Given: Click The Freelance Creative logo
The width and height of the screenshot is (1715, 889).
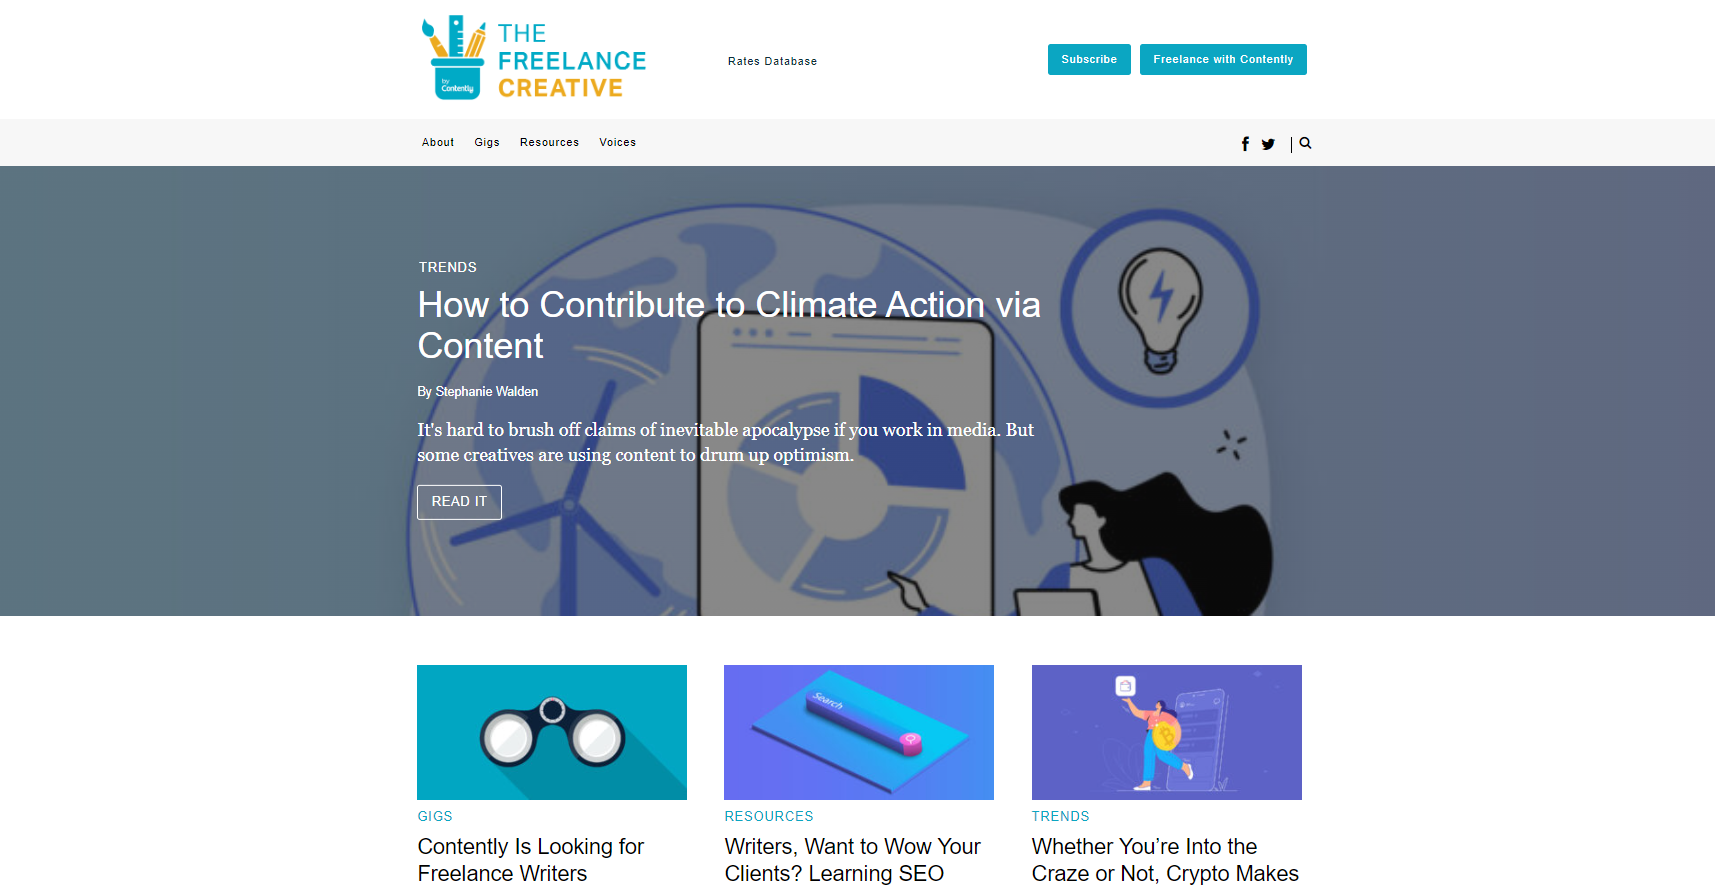Looking at the screenshot, I should pyautogui.click(x=533, y=59).
